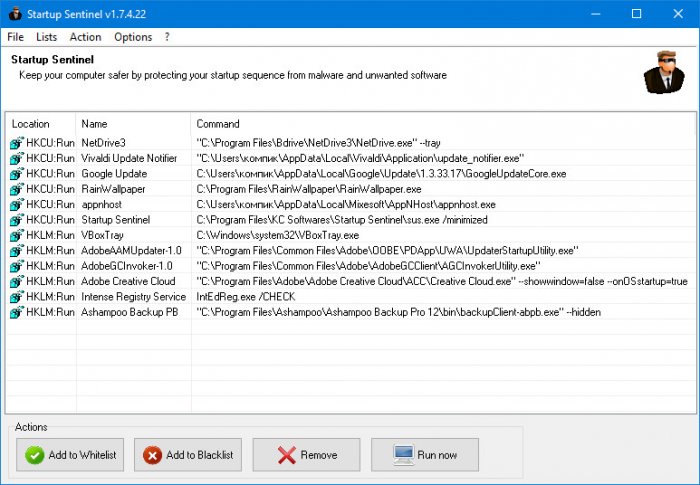
Task: Click the red cross circle icon on Add to Blacklist
Action: [x=152, y=455]
